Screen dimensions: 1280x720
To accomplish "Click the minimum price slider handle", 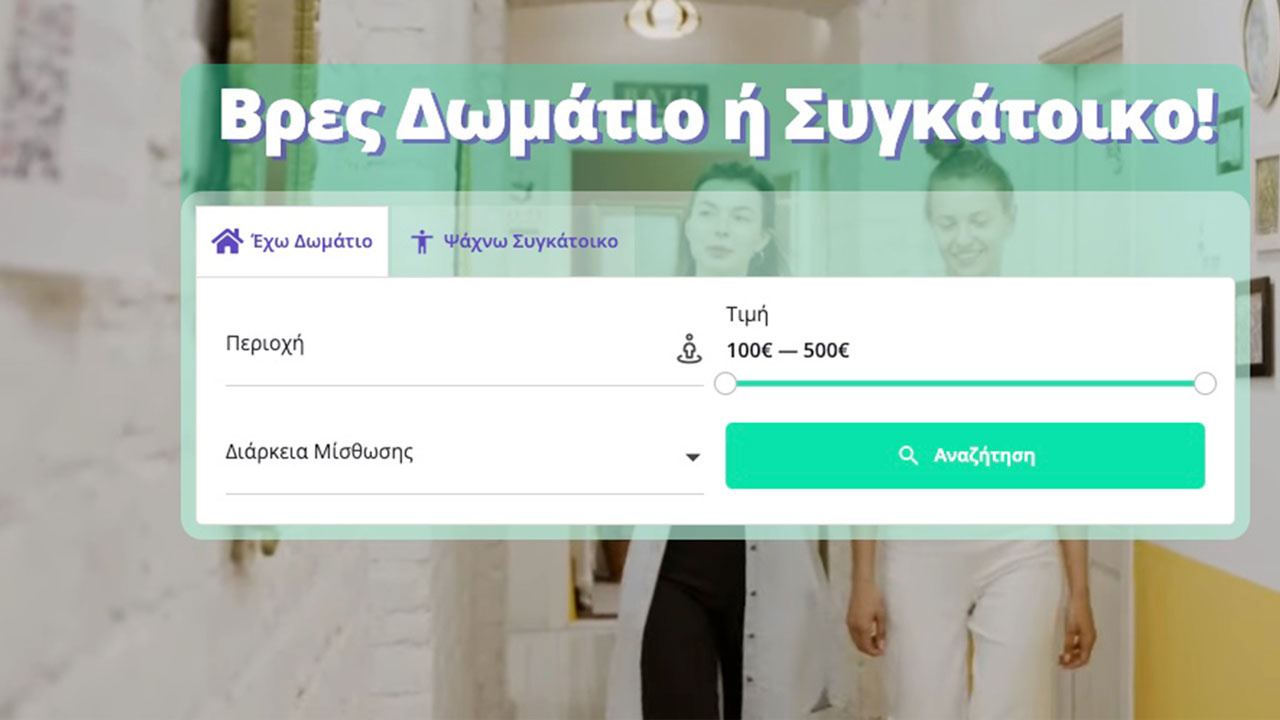I will pyautogui.click(x=726, y=384).
